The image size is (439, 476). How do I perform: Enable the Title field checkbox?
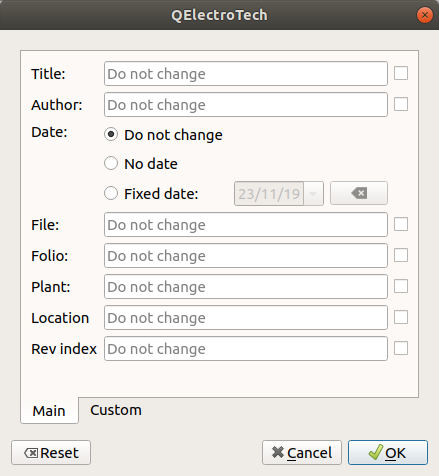401,73
